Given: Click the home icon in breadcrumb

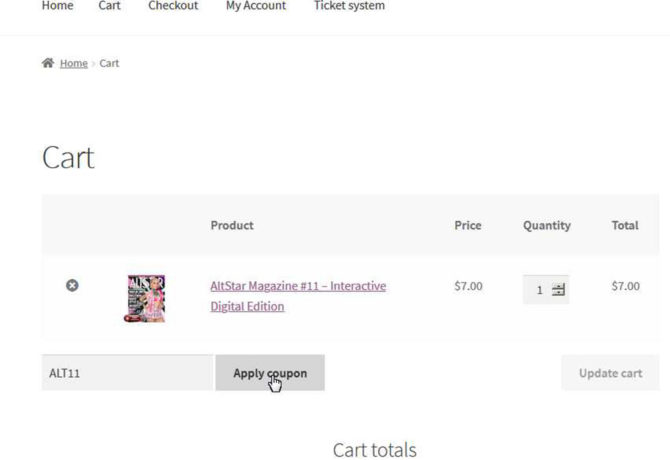Looking at the screenshot, I should 47,63.
